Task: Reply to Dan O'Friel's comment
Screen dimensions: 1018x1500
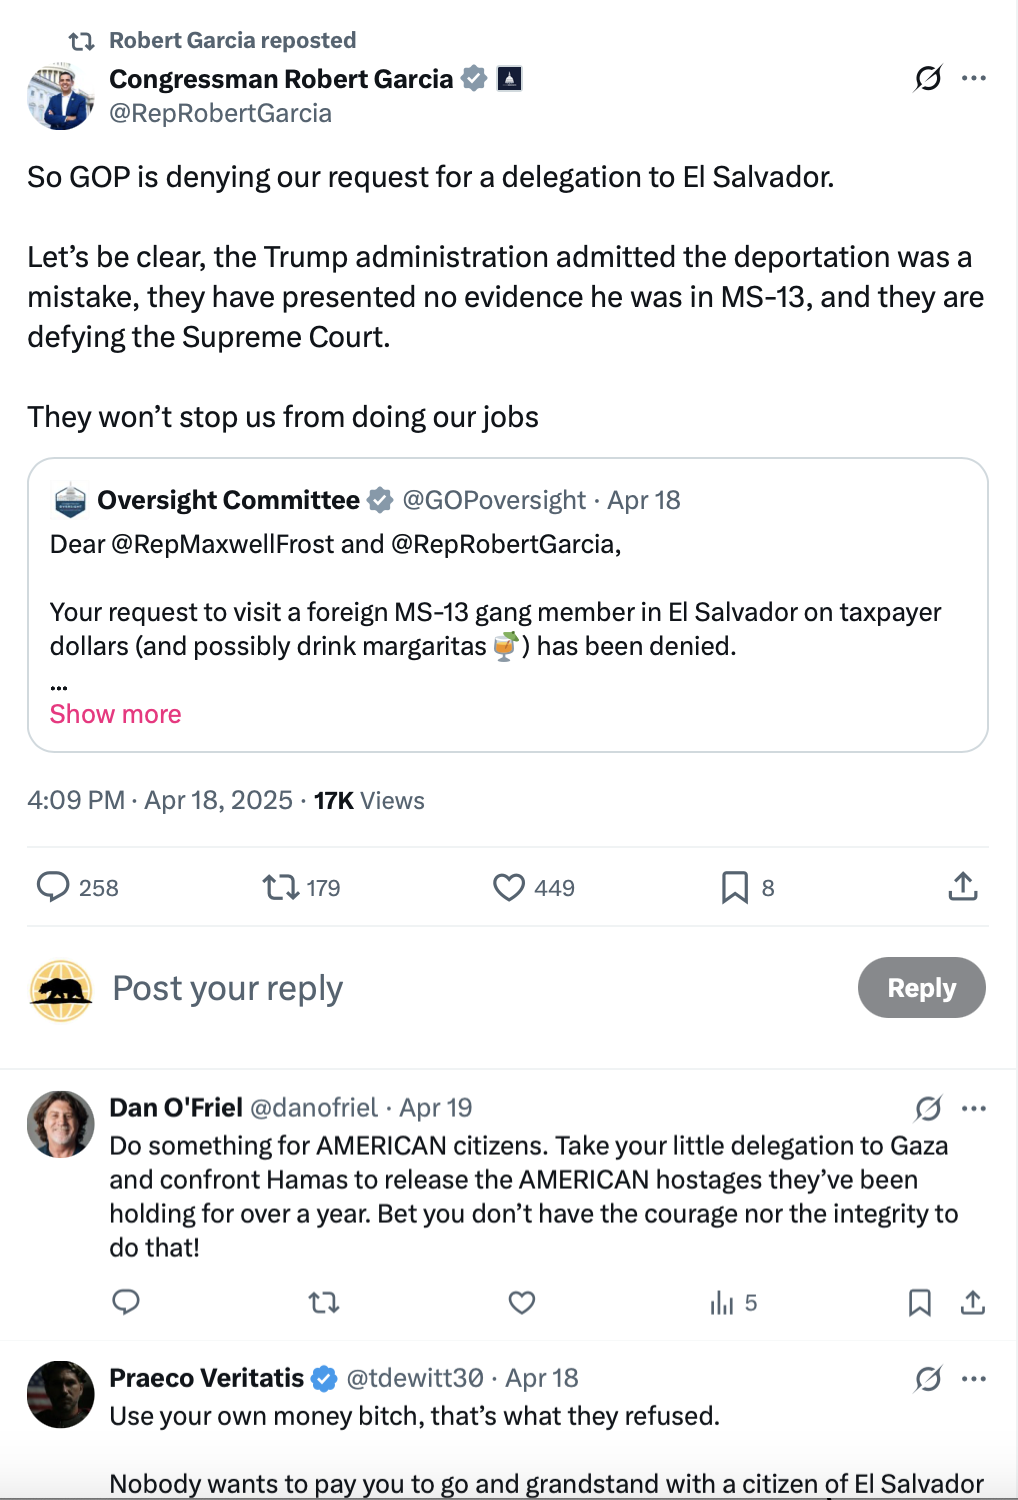Action: 126,1302
